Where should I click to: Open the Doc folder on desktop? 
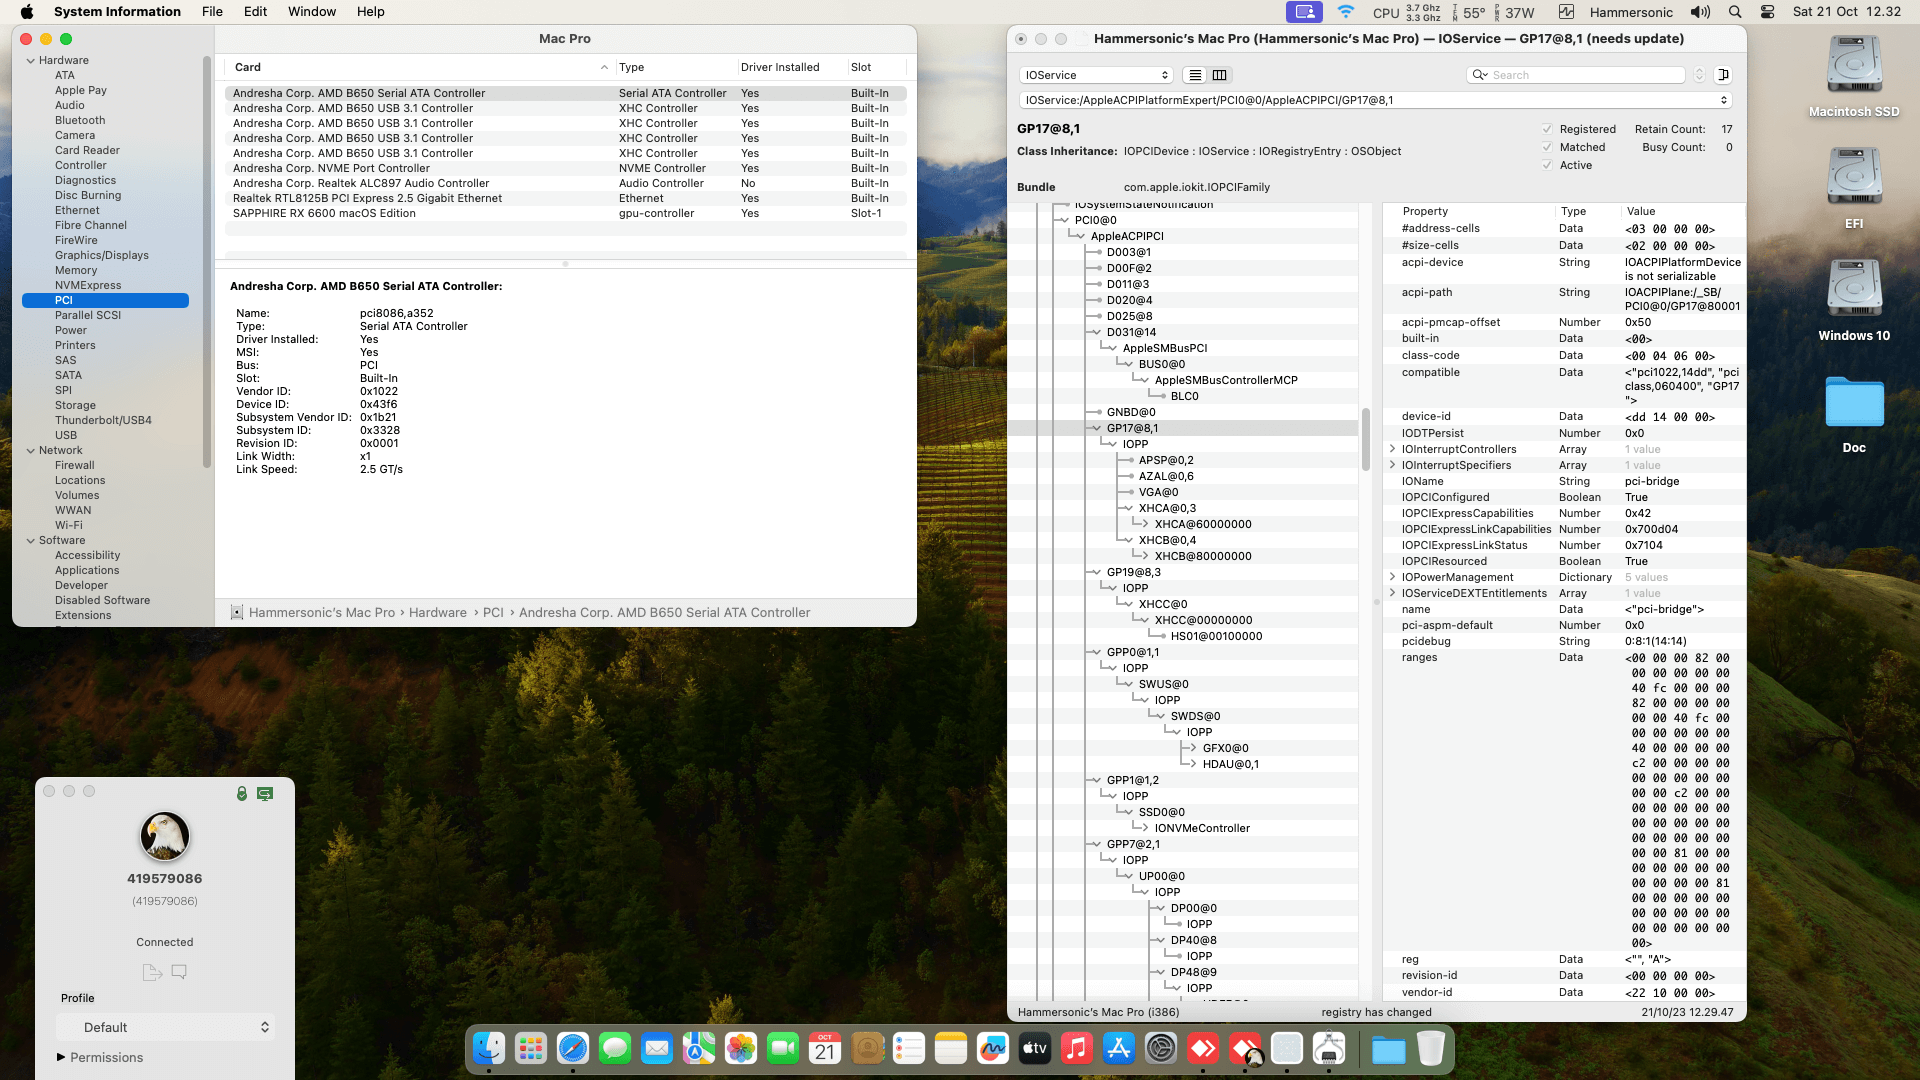tap(1854, 403)
